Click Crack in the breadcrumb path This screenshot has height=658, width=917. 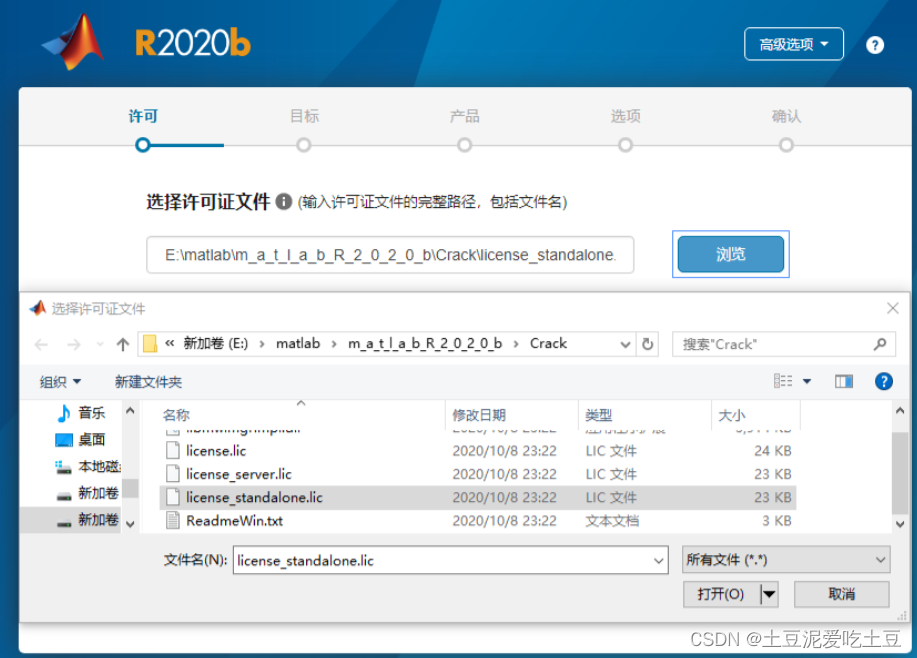click(x=549, y=343)
